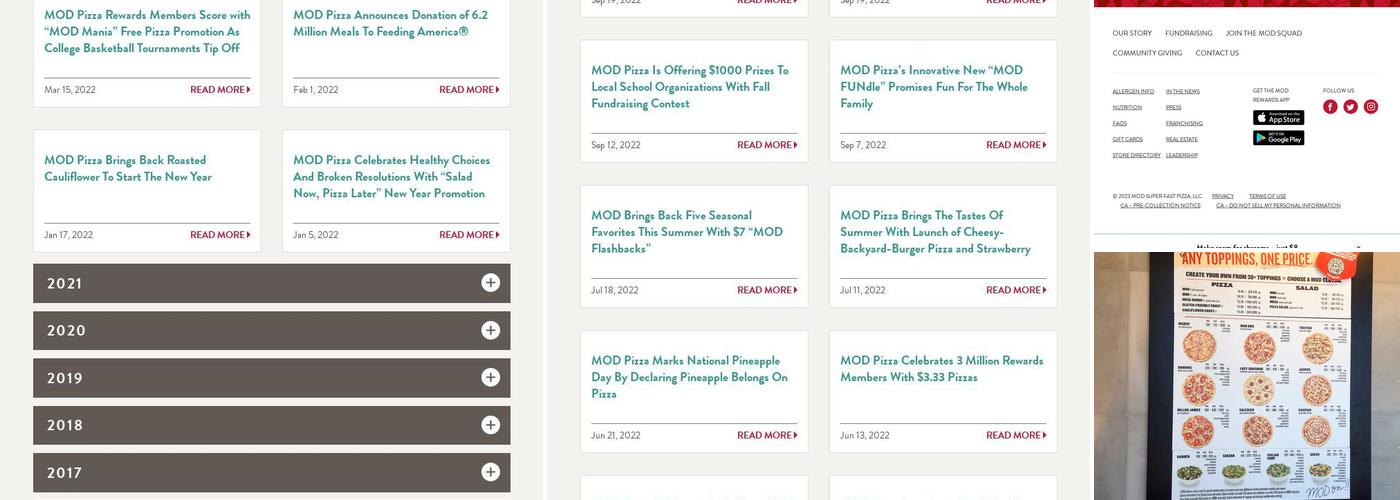Viewport: 1400px width, 500px height.
Task: Open the MOD FUNdle article headline
Action: click(933, 87)
